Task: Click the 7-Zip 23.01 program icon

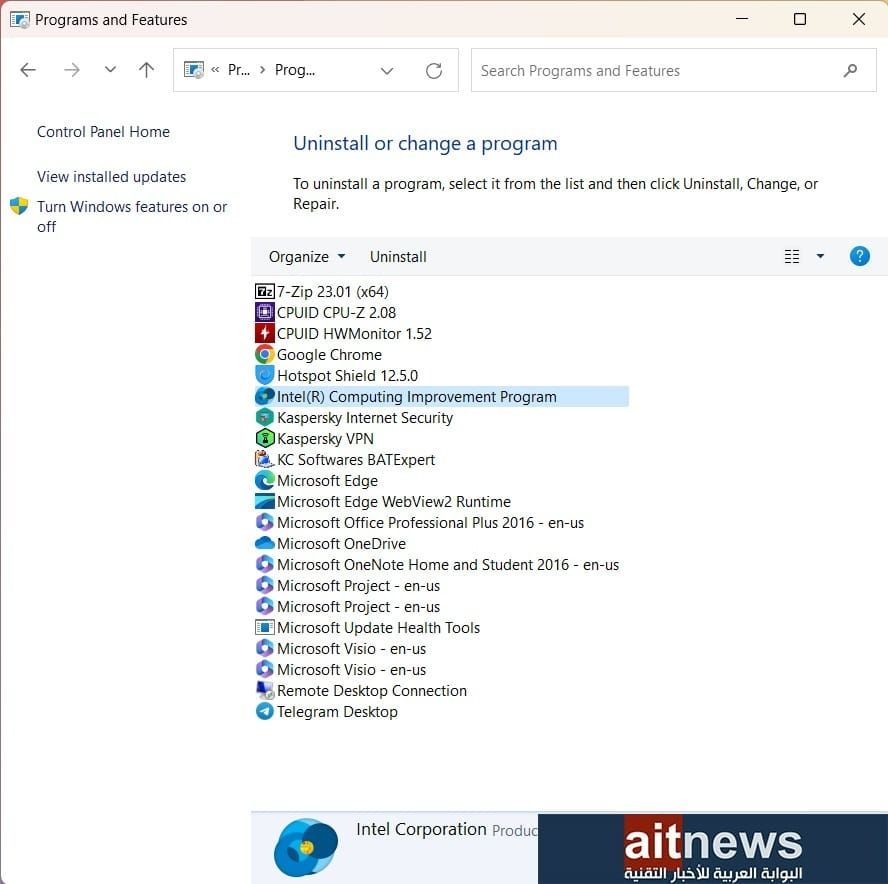Action: (x=265, y=292)
